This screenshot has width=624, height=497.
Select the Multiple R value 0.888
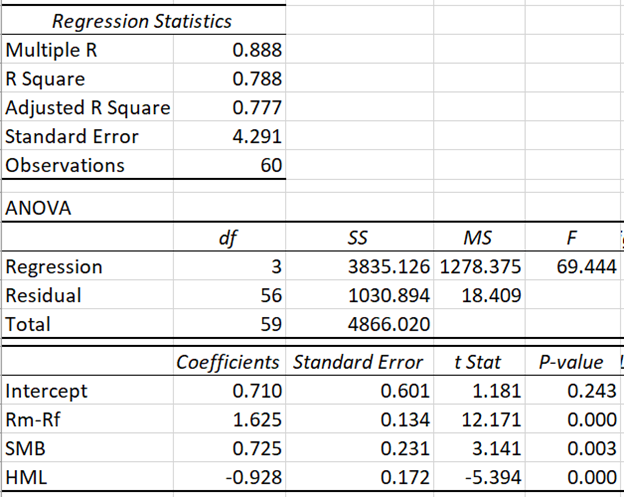click(257, 50)
